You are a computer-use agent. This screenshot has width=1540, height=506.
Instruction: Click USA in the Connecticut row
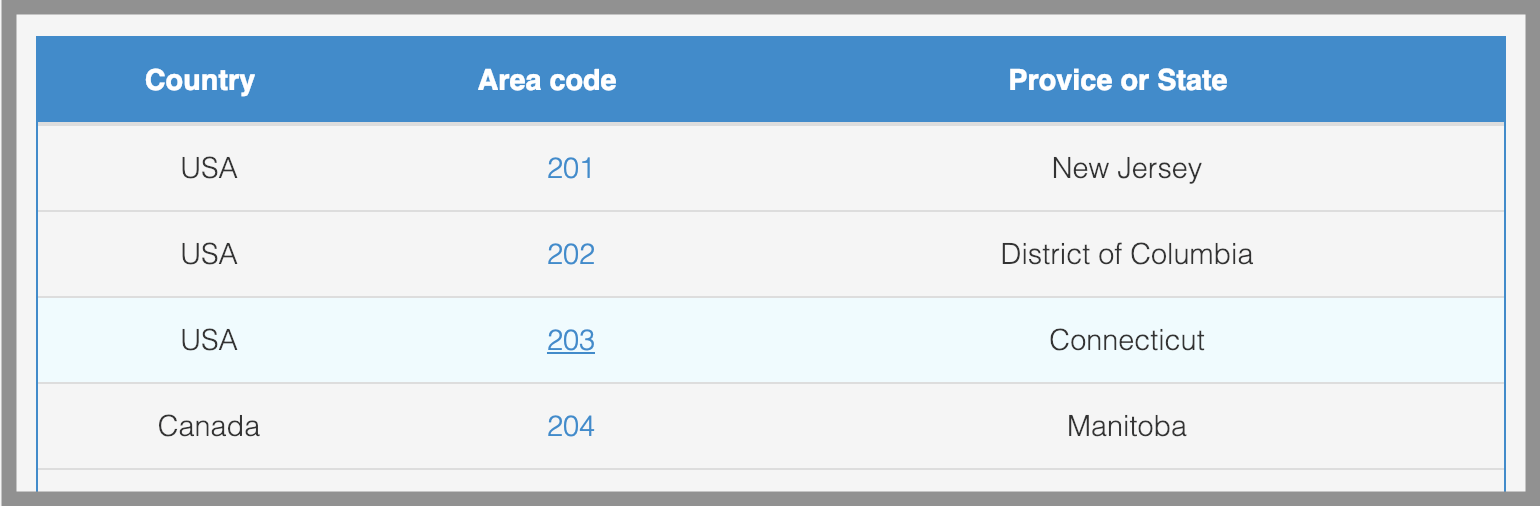click(209, 341)
